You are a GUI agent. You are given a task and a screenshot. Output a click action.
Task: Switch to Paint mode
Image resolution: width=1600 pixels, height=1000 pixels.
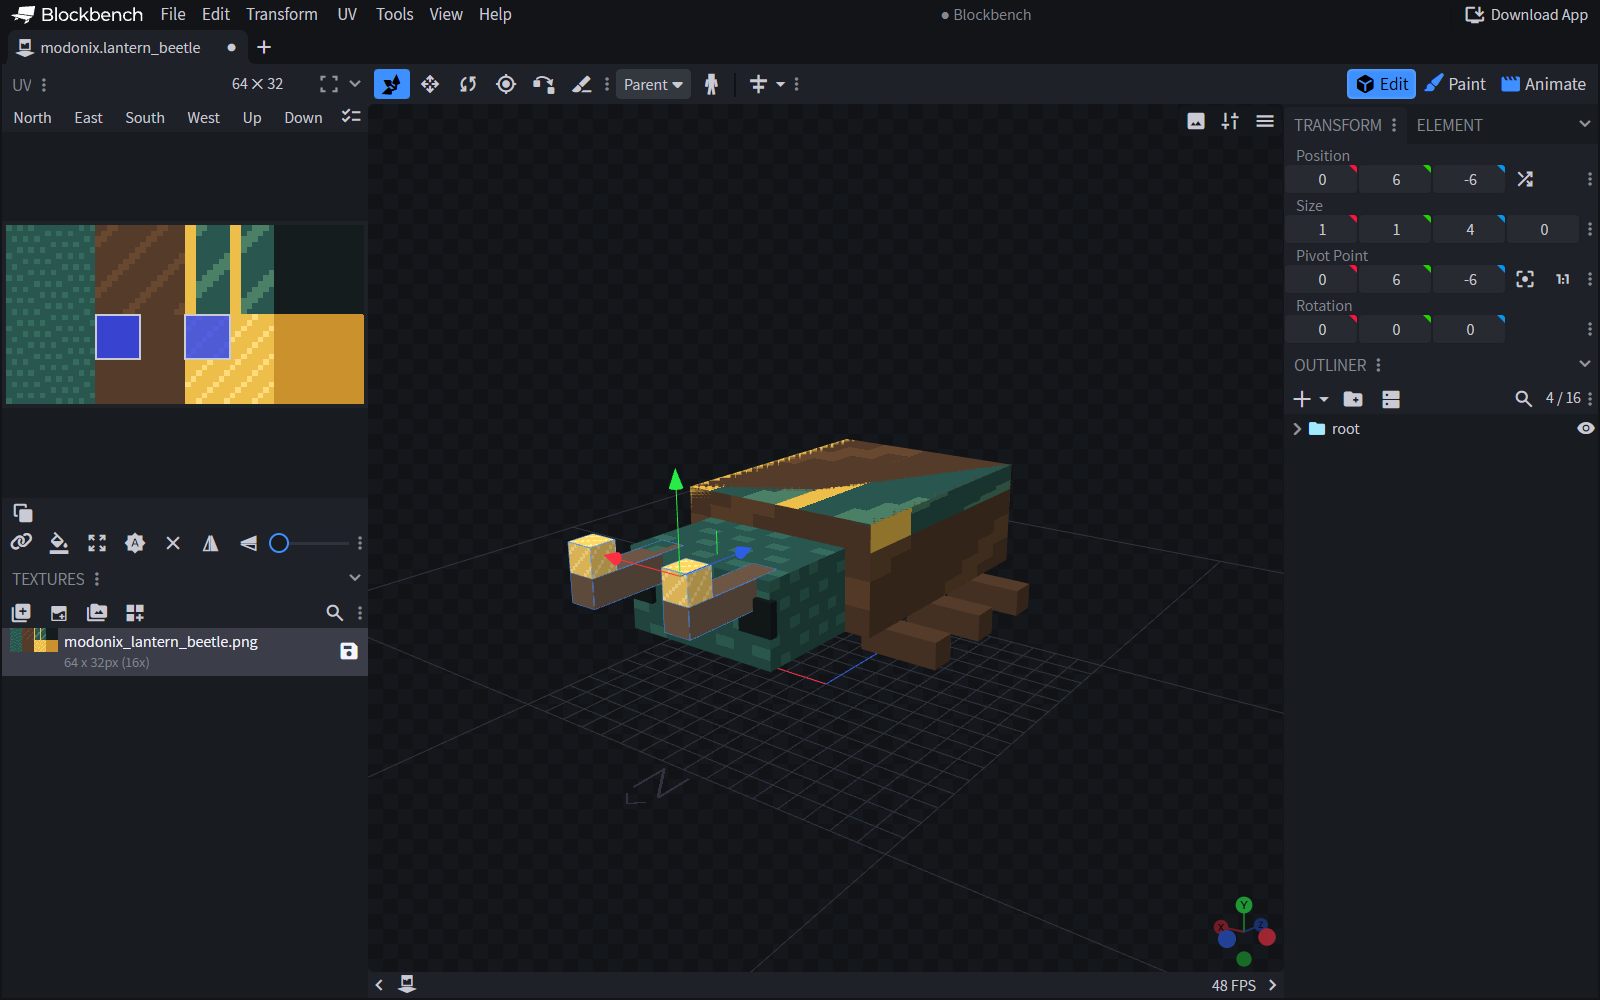click(1456, 84)
